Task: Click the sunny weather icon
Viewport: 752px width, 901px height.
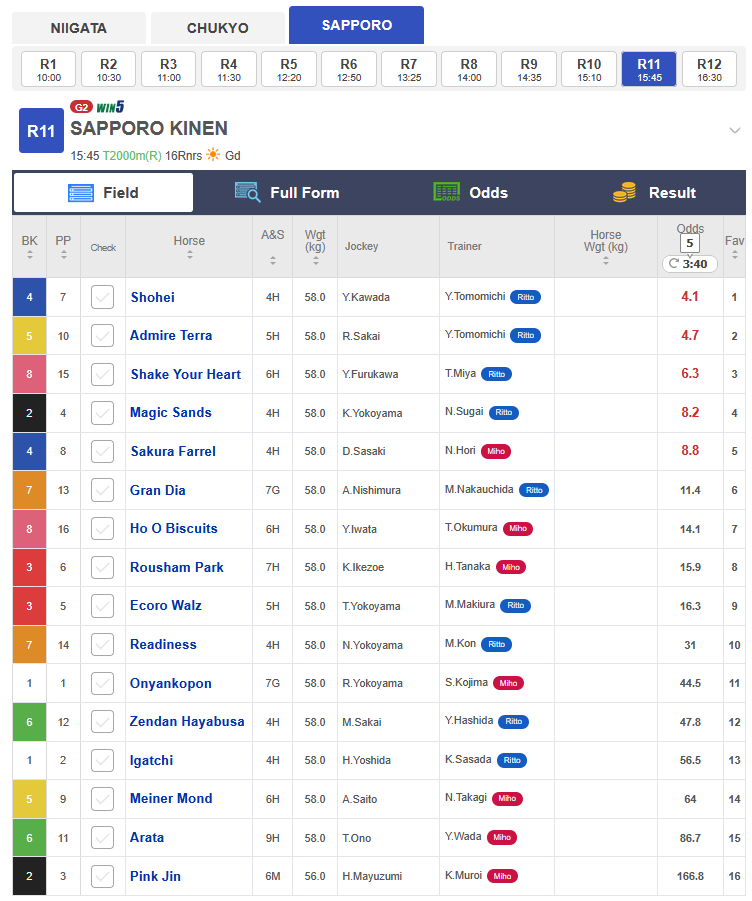Action: pyautogui.click(x=213, y=155)
